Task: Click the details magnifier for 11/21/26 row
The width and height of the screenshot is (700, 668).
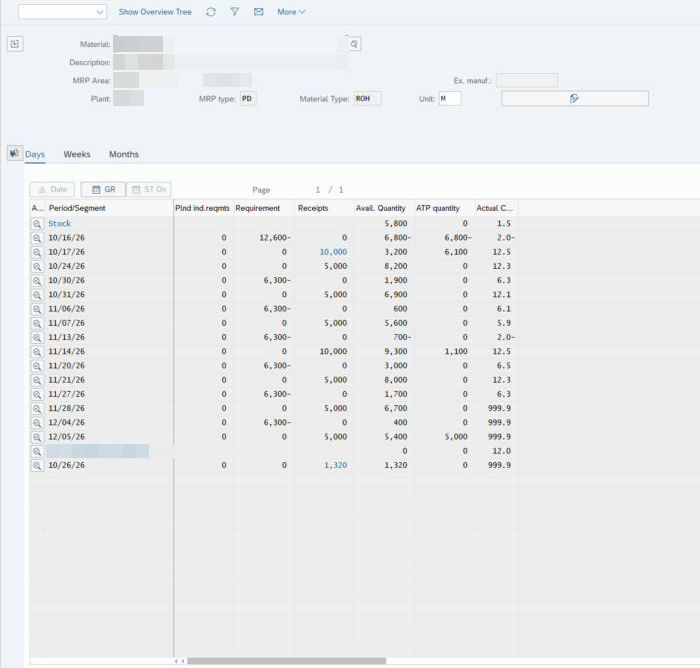Action: coord(37,380)
